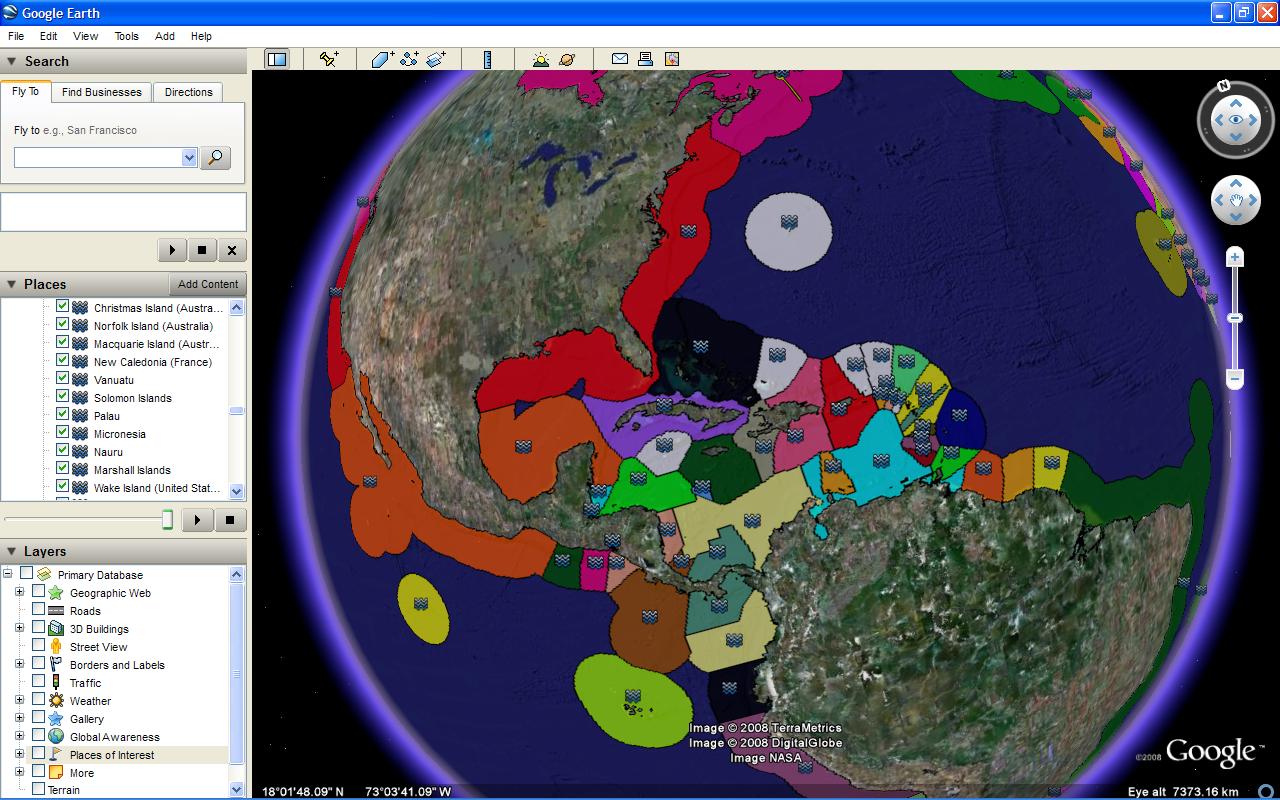Click the search results play button
This screenshot has width=1280, height=800.
pyautogui.click(x=172, y=250)
